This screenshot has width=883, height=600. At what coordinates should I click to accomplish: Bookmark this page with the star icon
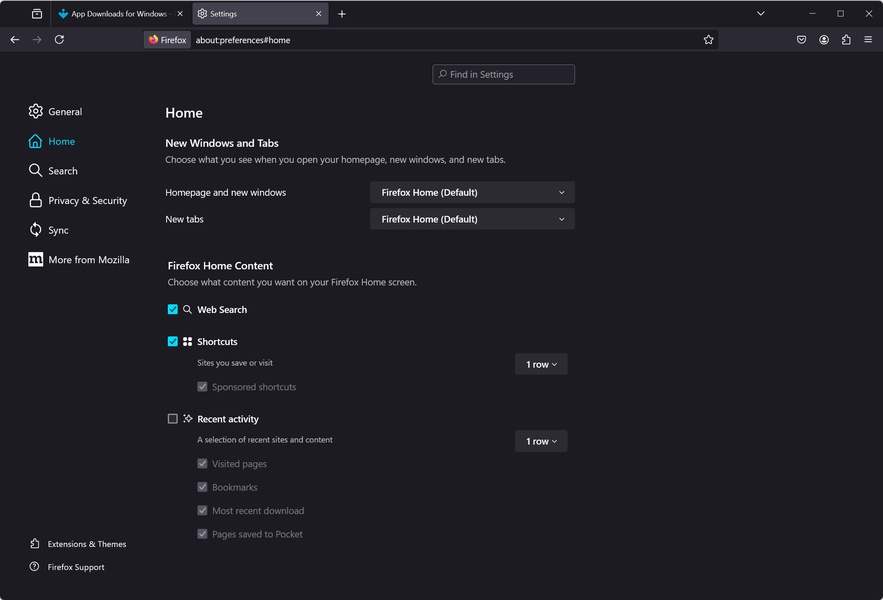tap(708, 40)
